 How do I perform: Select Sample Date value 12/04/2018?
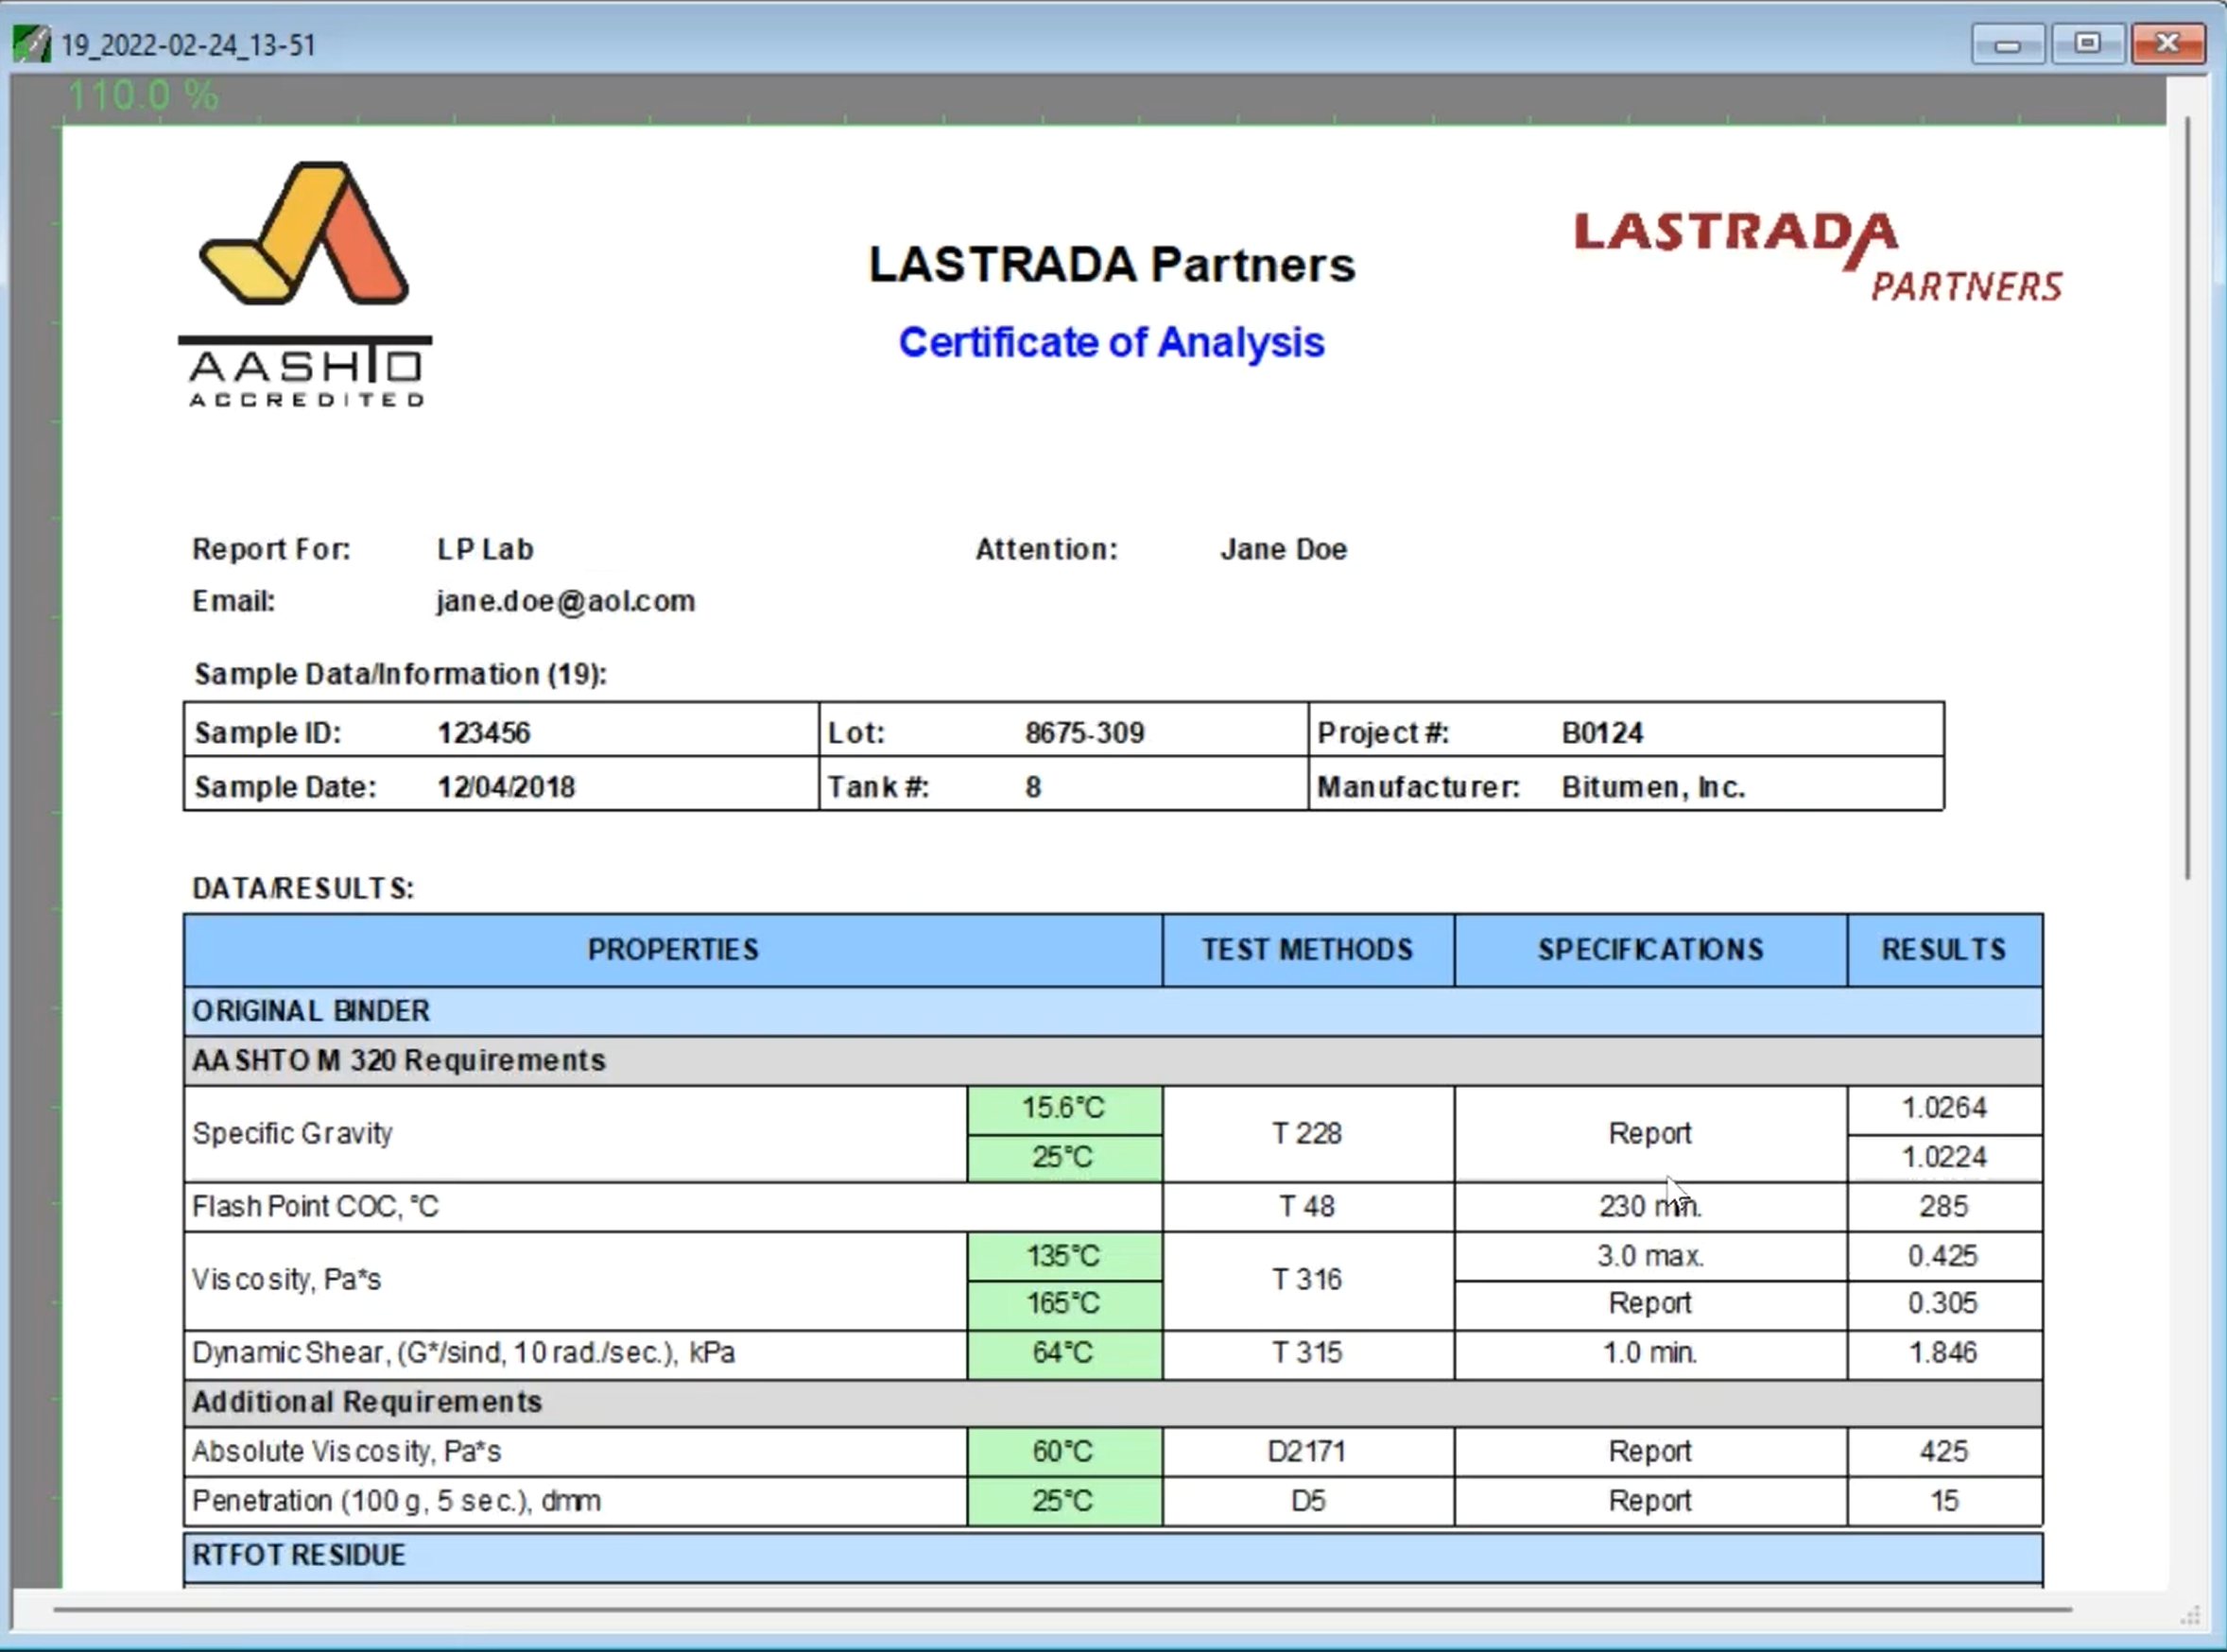point(506,787)
